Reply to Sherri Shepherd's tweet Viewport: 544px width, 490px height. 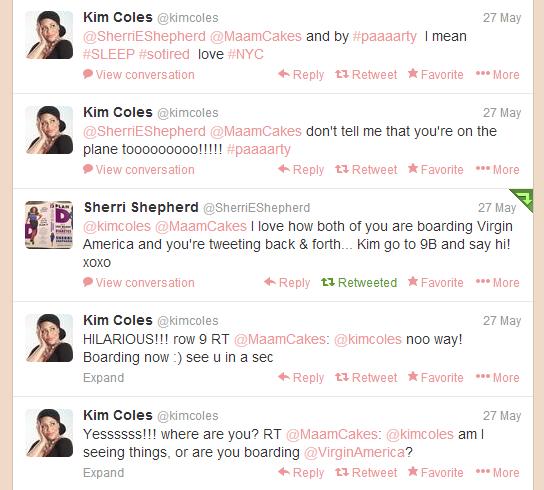[287, 282]
